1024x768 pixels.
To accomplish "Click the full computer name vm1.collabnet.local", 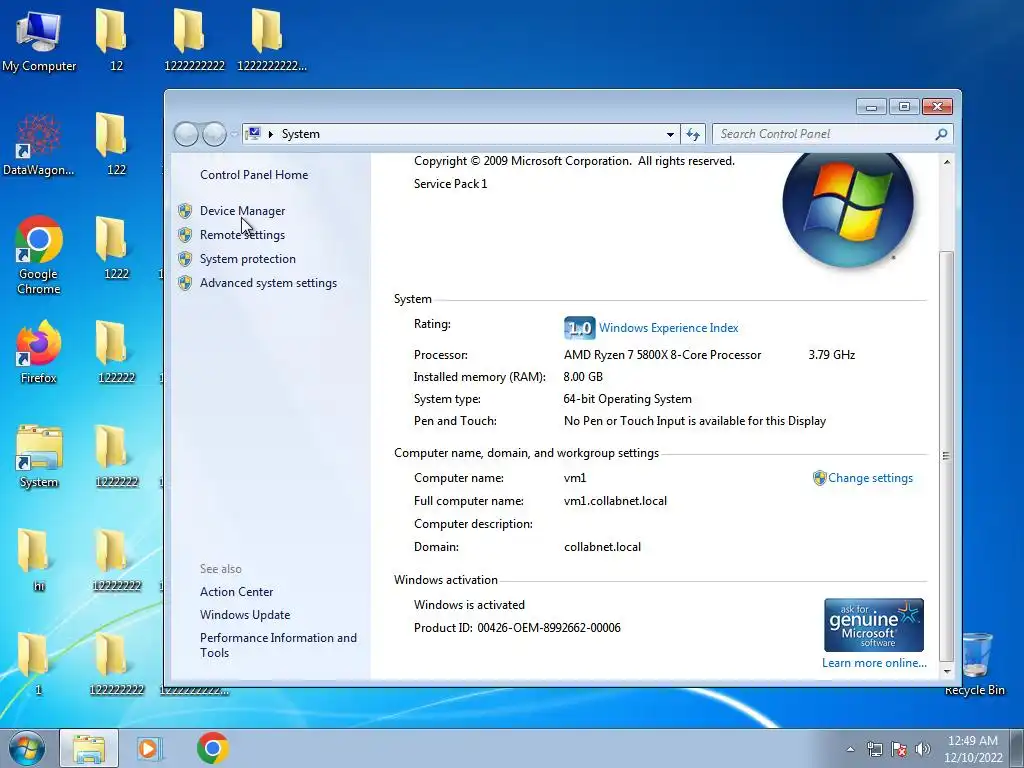I will [x=615, y=501].
